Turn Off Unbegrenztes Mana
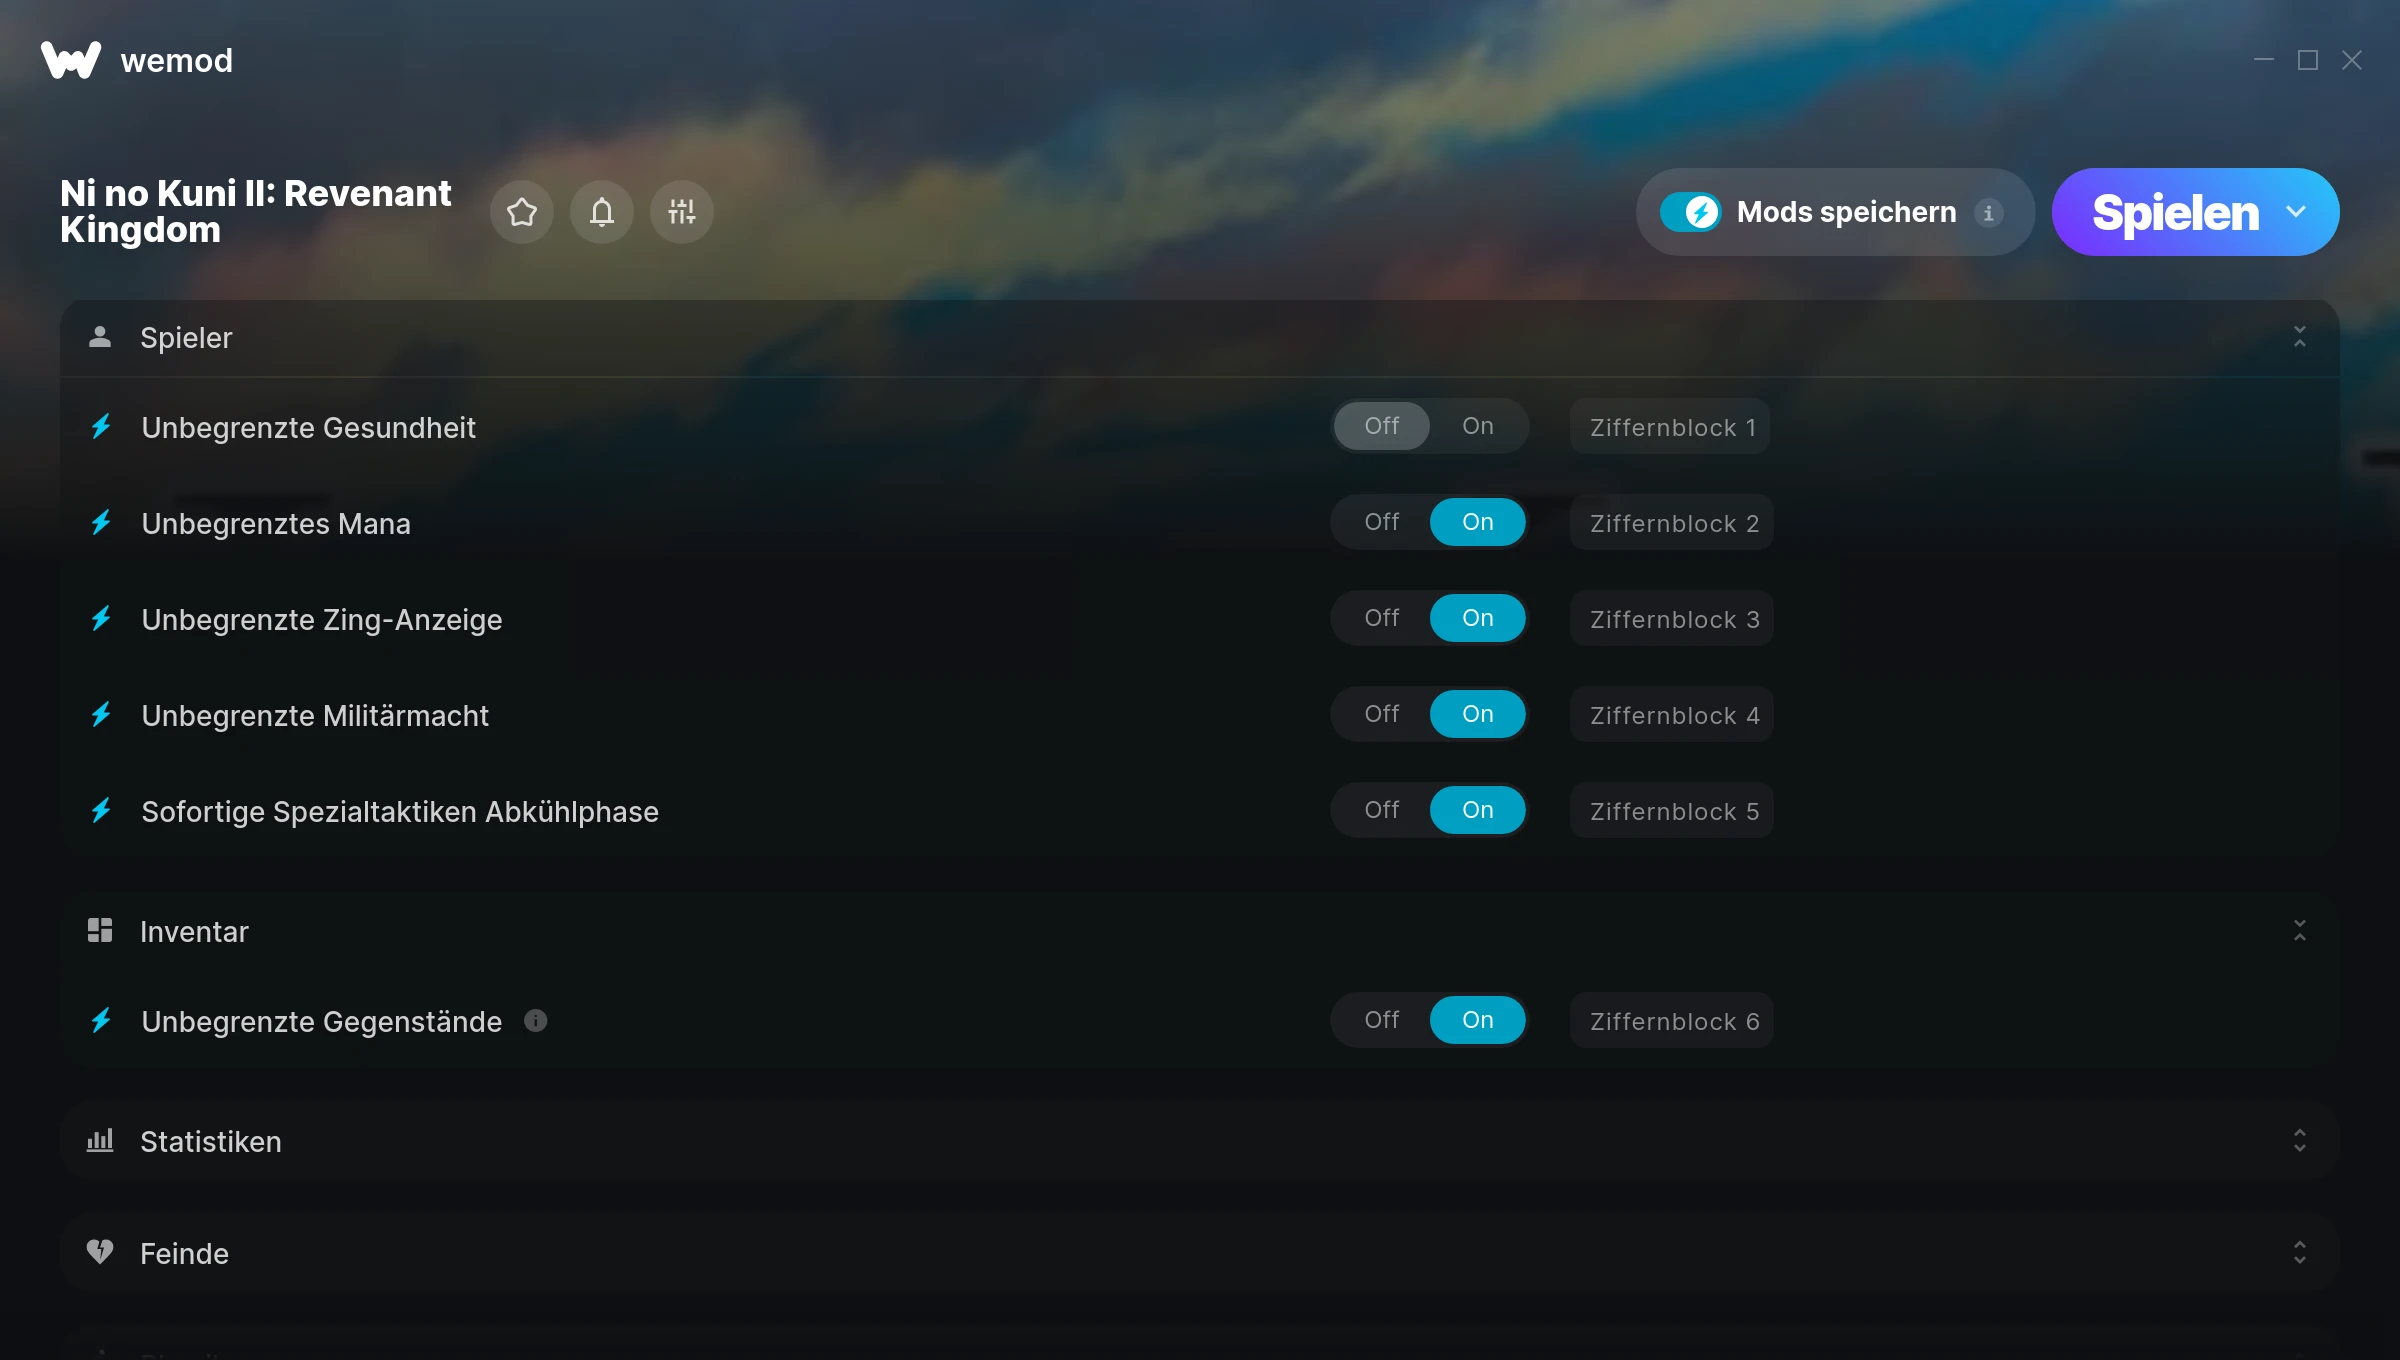The height and width of the screenshot is (1360, 2400). [1382, 522]
